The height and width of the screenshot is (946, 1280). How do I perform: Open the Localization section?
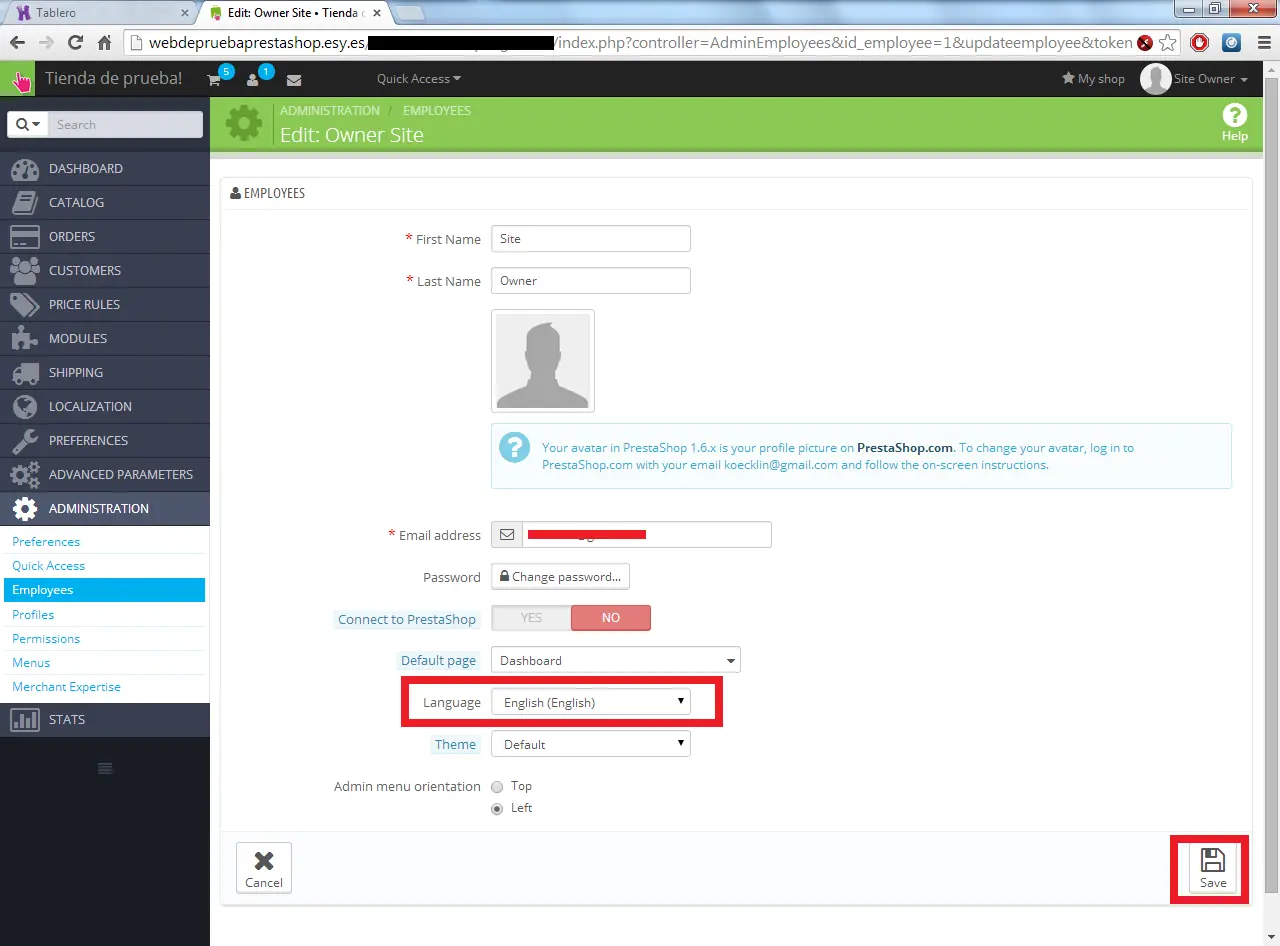coord(105,406)
